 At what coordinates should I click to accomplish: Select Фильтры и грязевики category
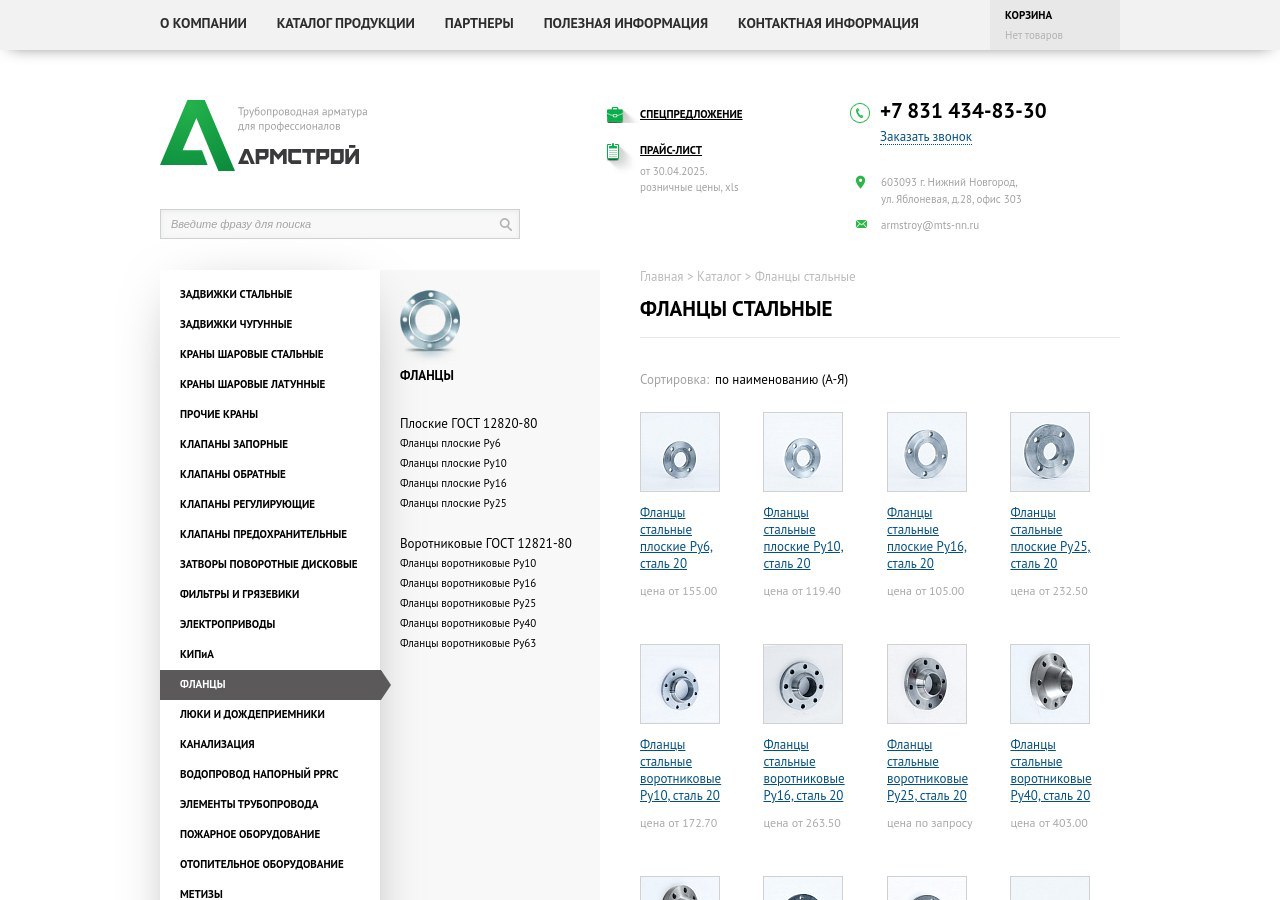[x=270, y=594]
